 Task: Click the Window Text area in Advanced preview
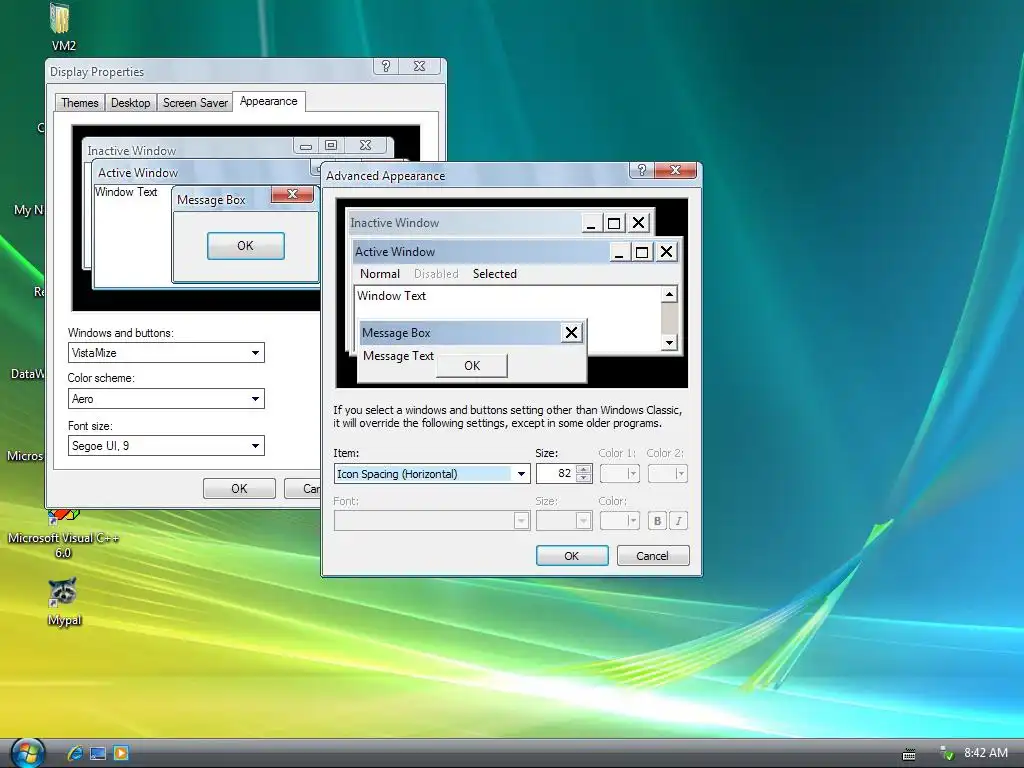coord(391,296)
